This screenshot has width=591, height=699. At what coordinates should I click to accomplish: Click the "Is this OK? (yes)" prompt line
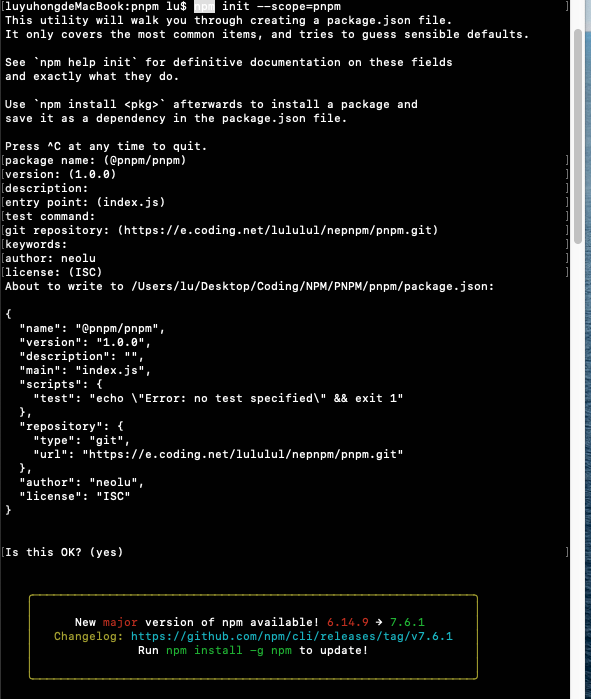pos(64,552)
